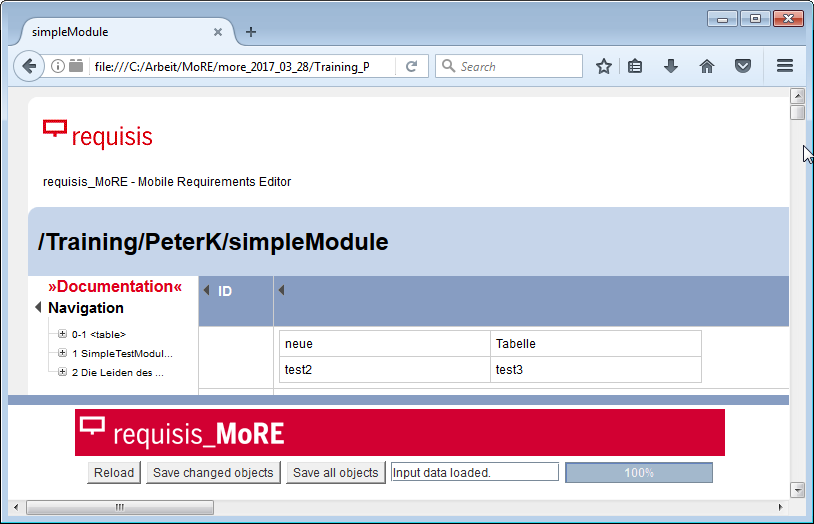Bookmark this page with the star icon
Viewport: 814px width, 524px height.
tap(604, 66)
